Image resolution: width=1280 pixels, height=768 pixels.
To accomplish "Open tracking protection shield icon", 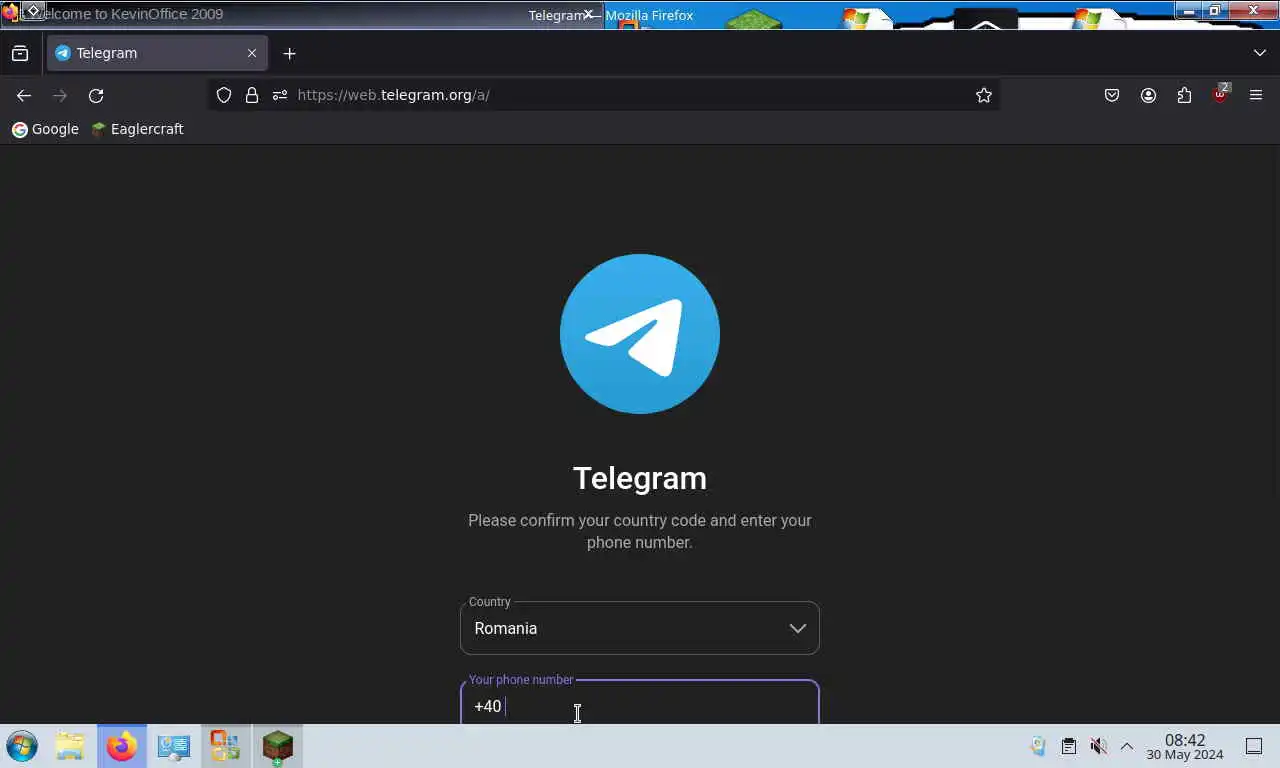I will (x=224, y=95).
